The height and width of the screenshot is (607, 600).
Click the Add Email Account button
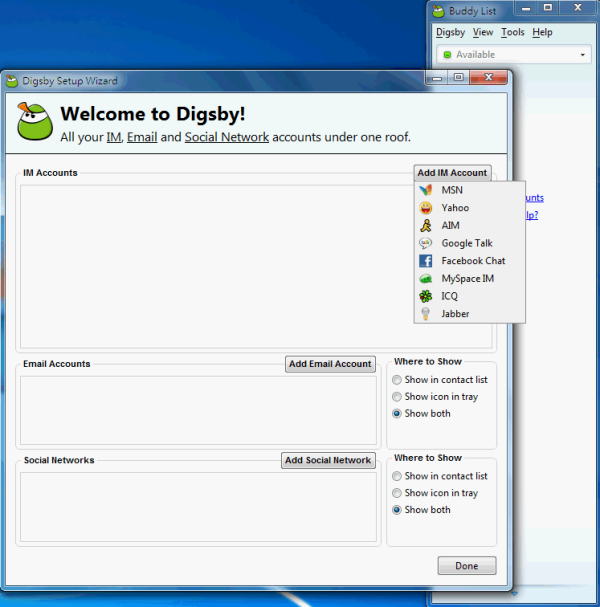click(330, 364)
